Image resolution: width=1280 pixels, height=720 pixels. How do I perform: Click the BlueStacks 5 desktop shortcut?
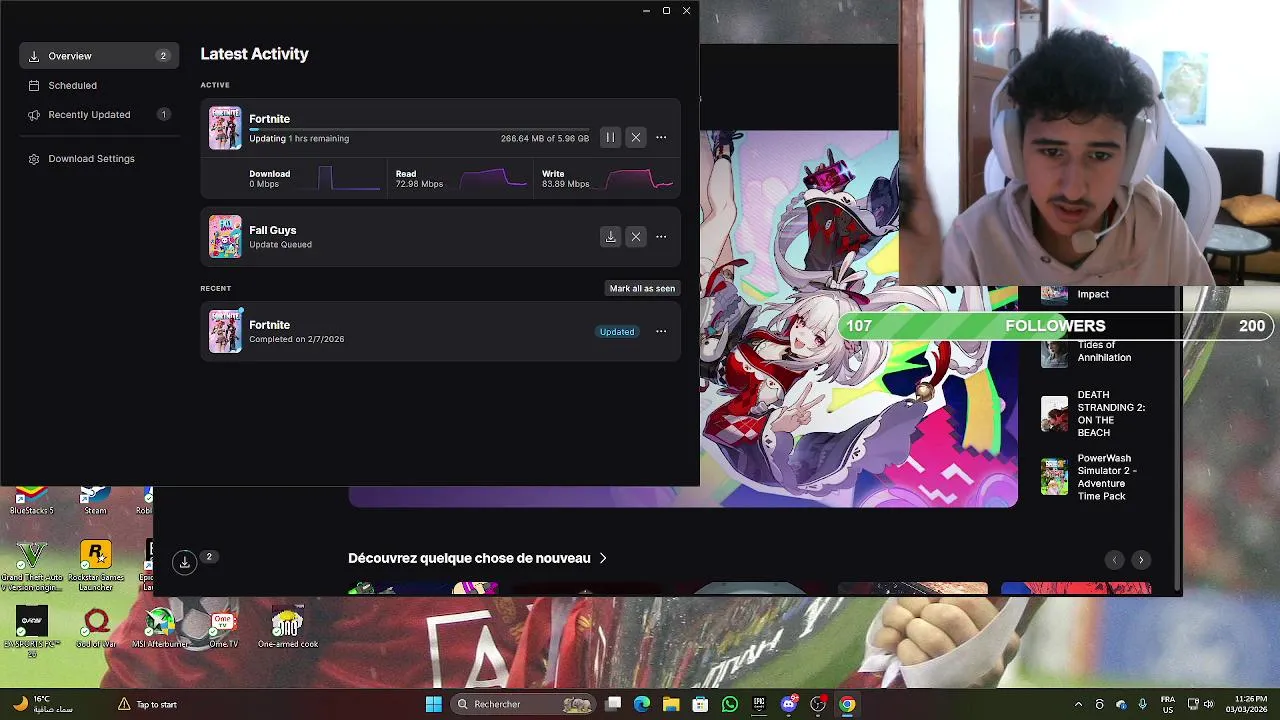tap(32, 500)
